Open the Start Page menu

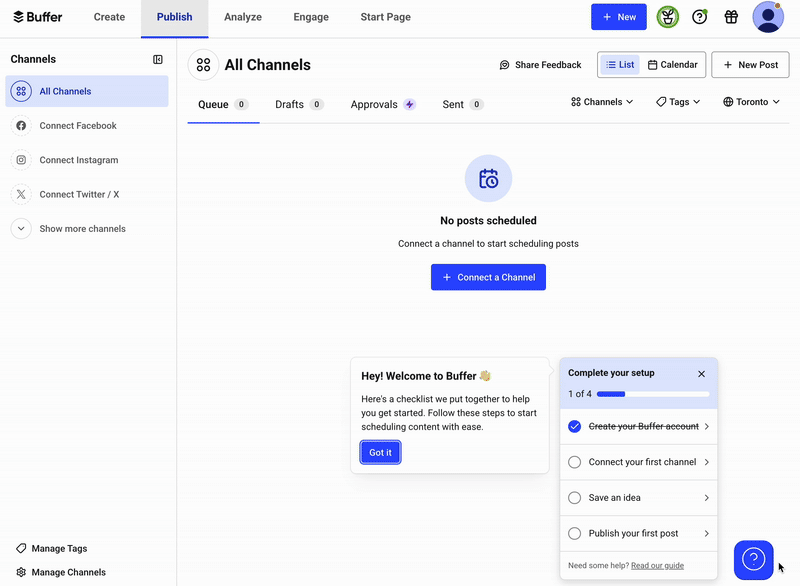tap(385, 17)
